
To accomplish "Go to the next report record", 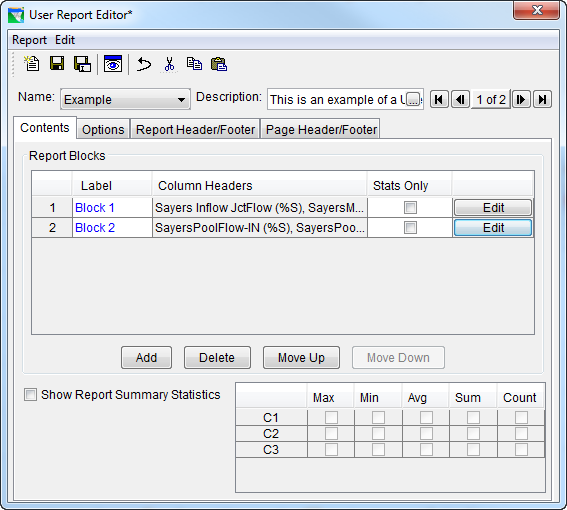I will [521, 99].
